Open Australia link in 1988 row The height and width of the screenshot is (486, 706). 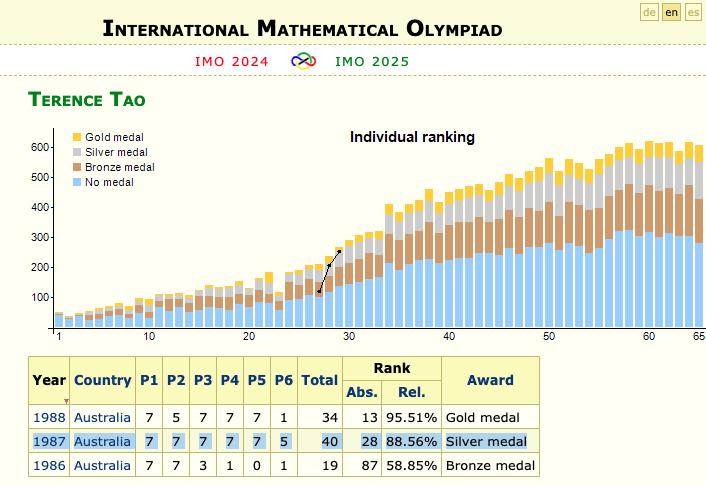[x=102, y=418]
